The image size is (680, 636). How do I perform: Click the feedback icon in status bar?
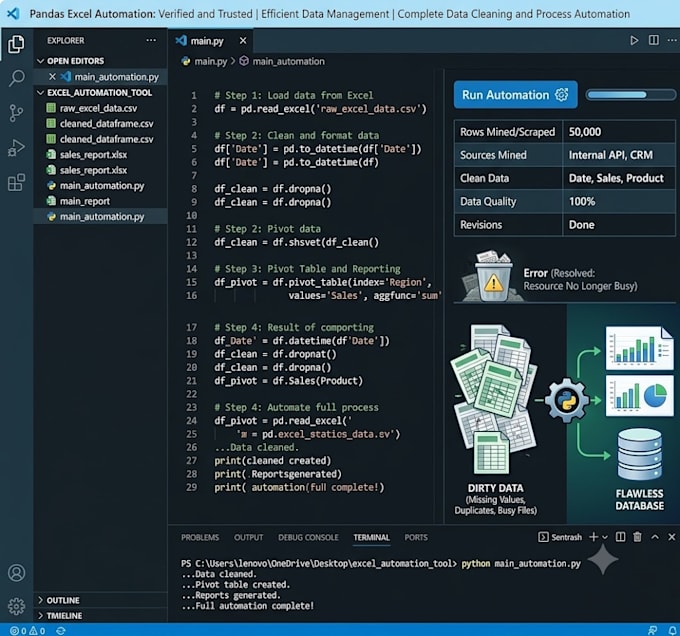[652, 631]
